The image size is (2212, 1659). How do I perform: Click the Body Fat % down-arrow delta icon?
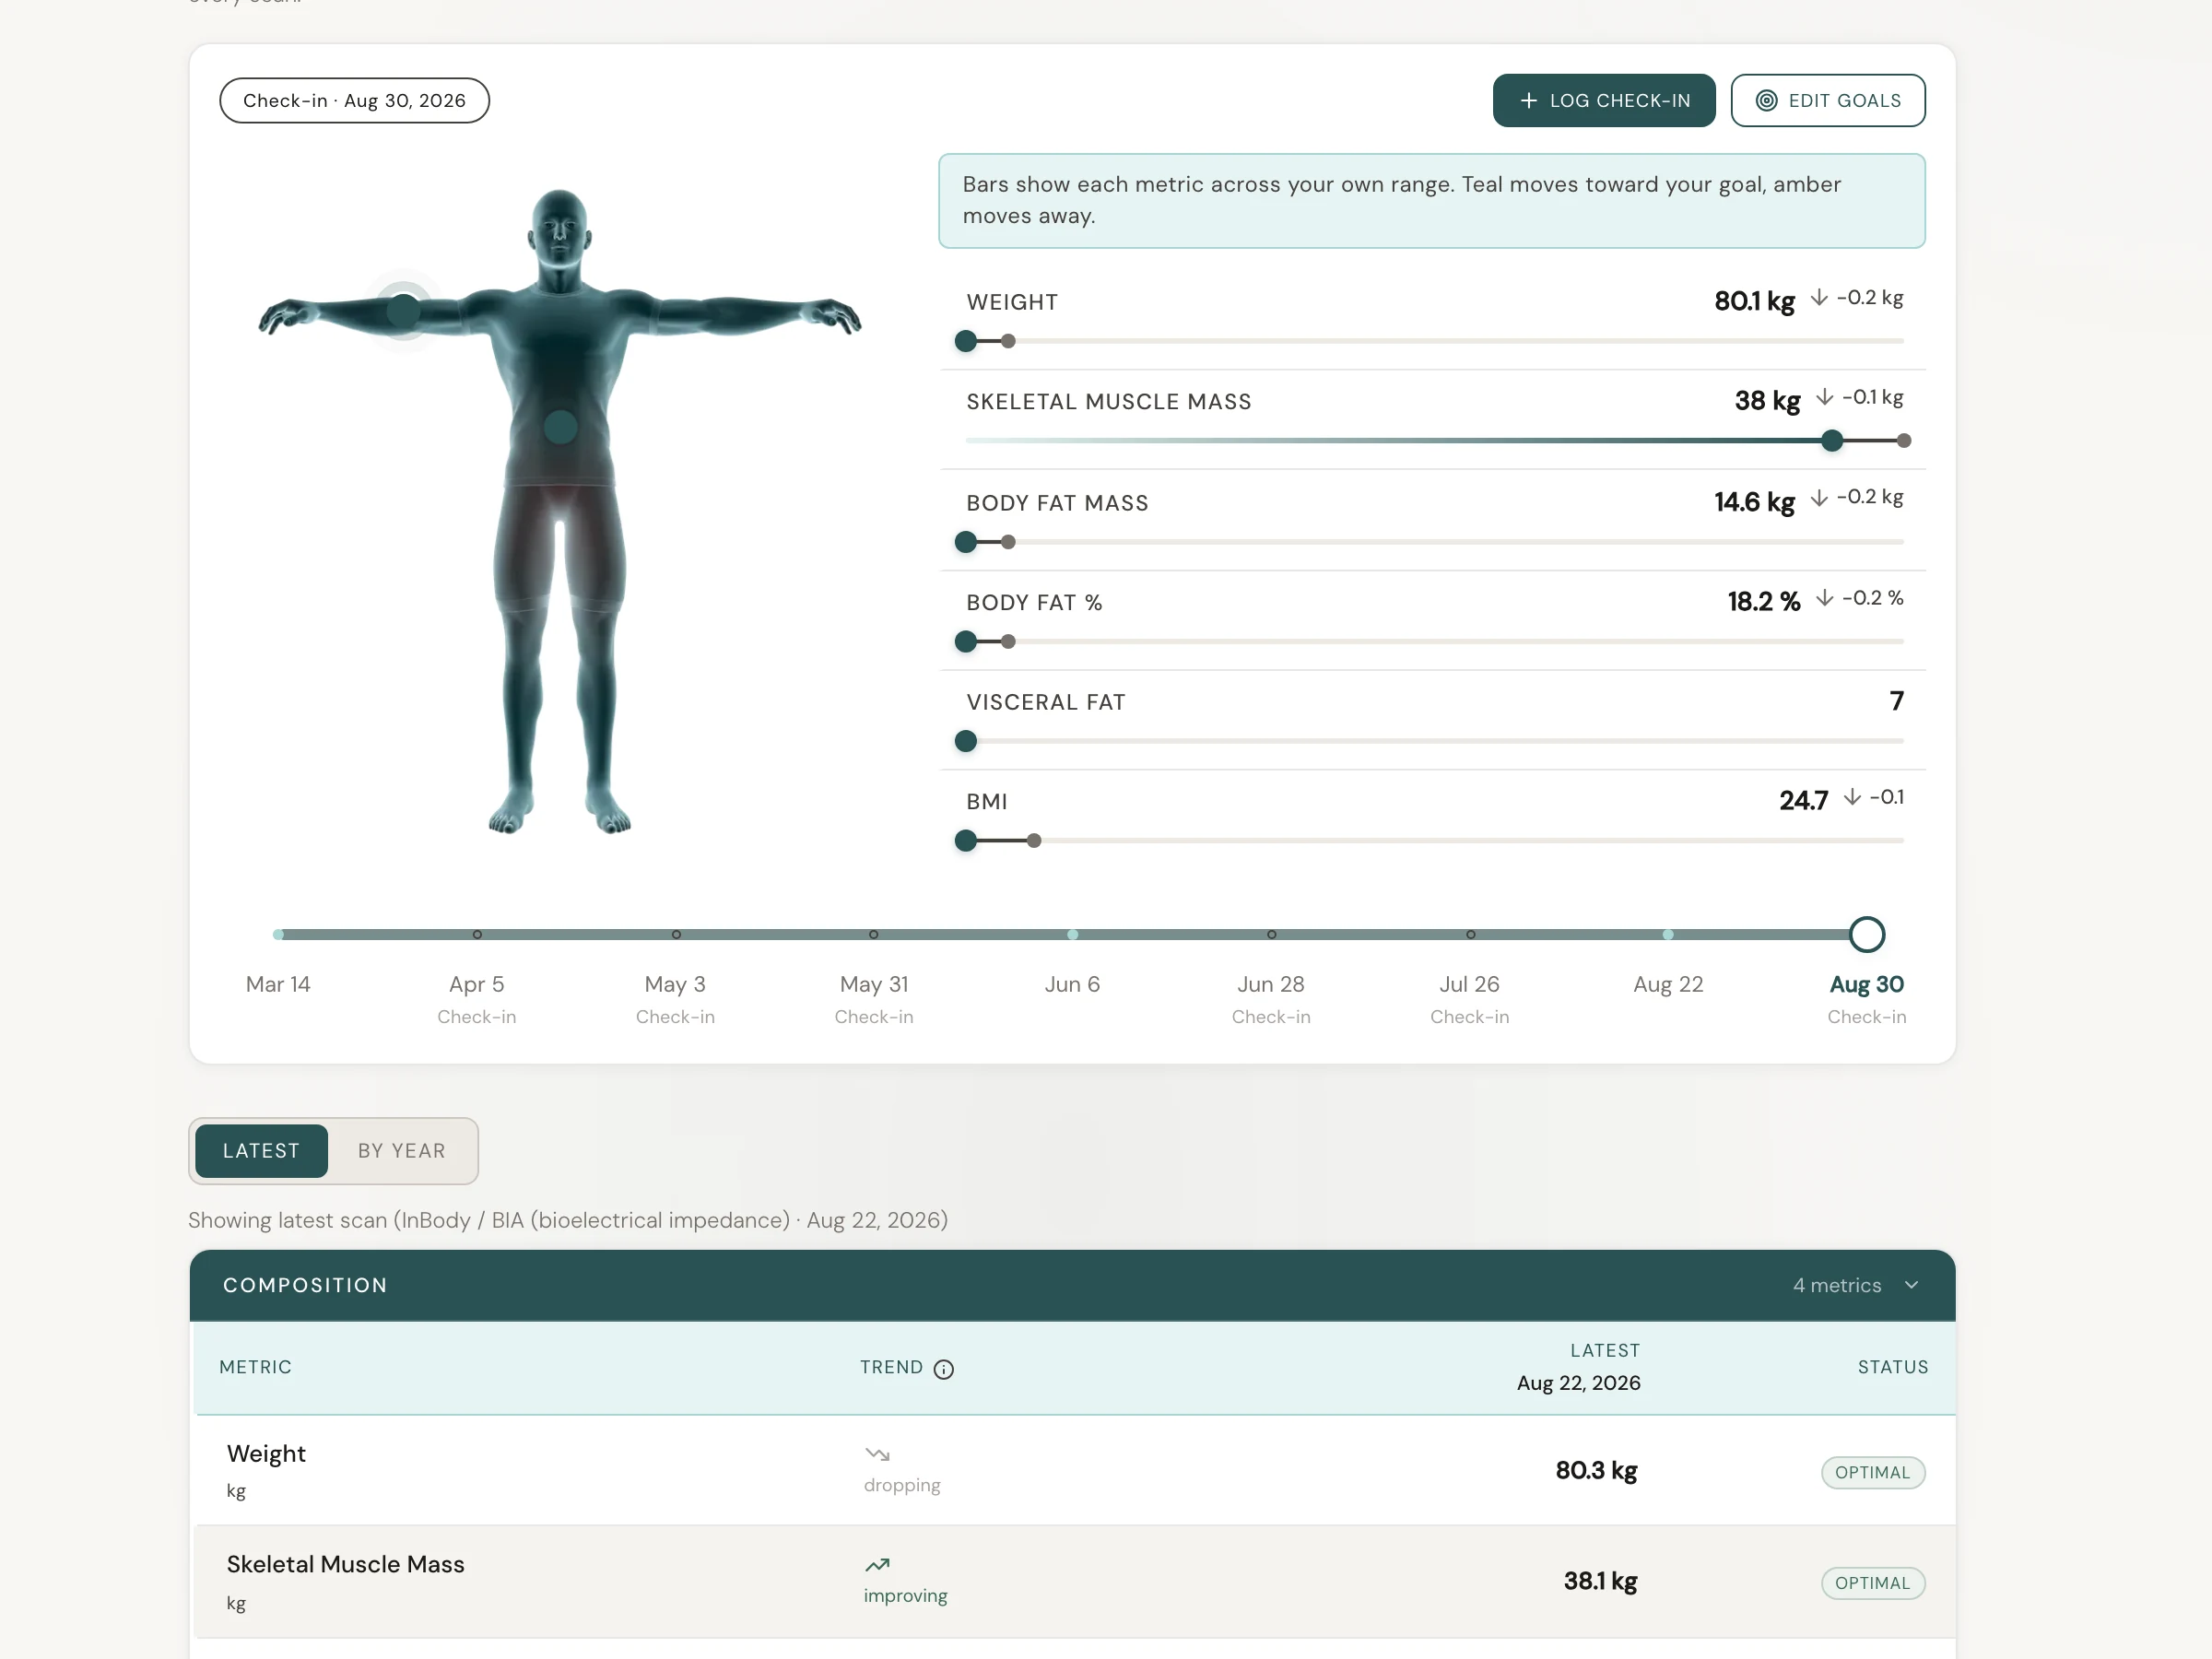[x=1824, y=598]
